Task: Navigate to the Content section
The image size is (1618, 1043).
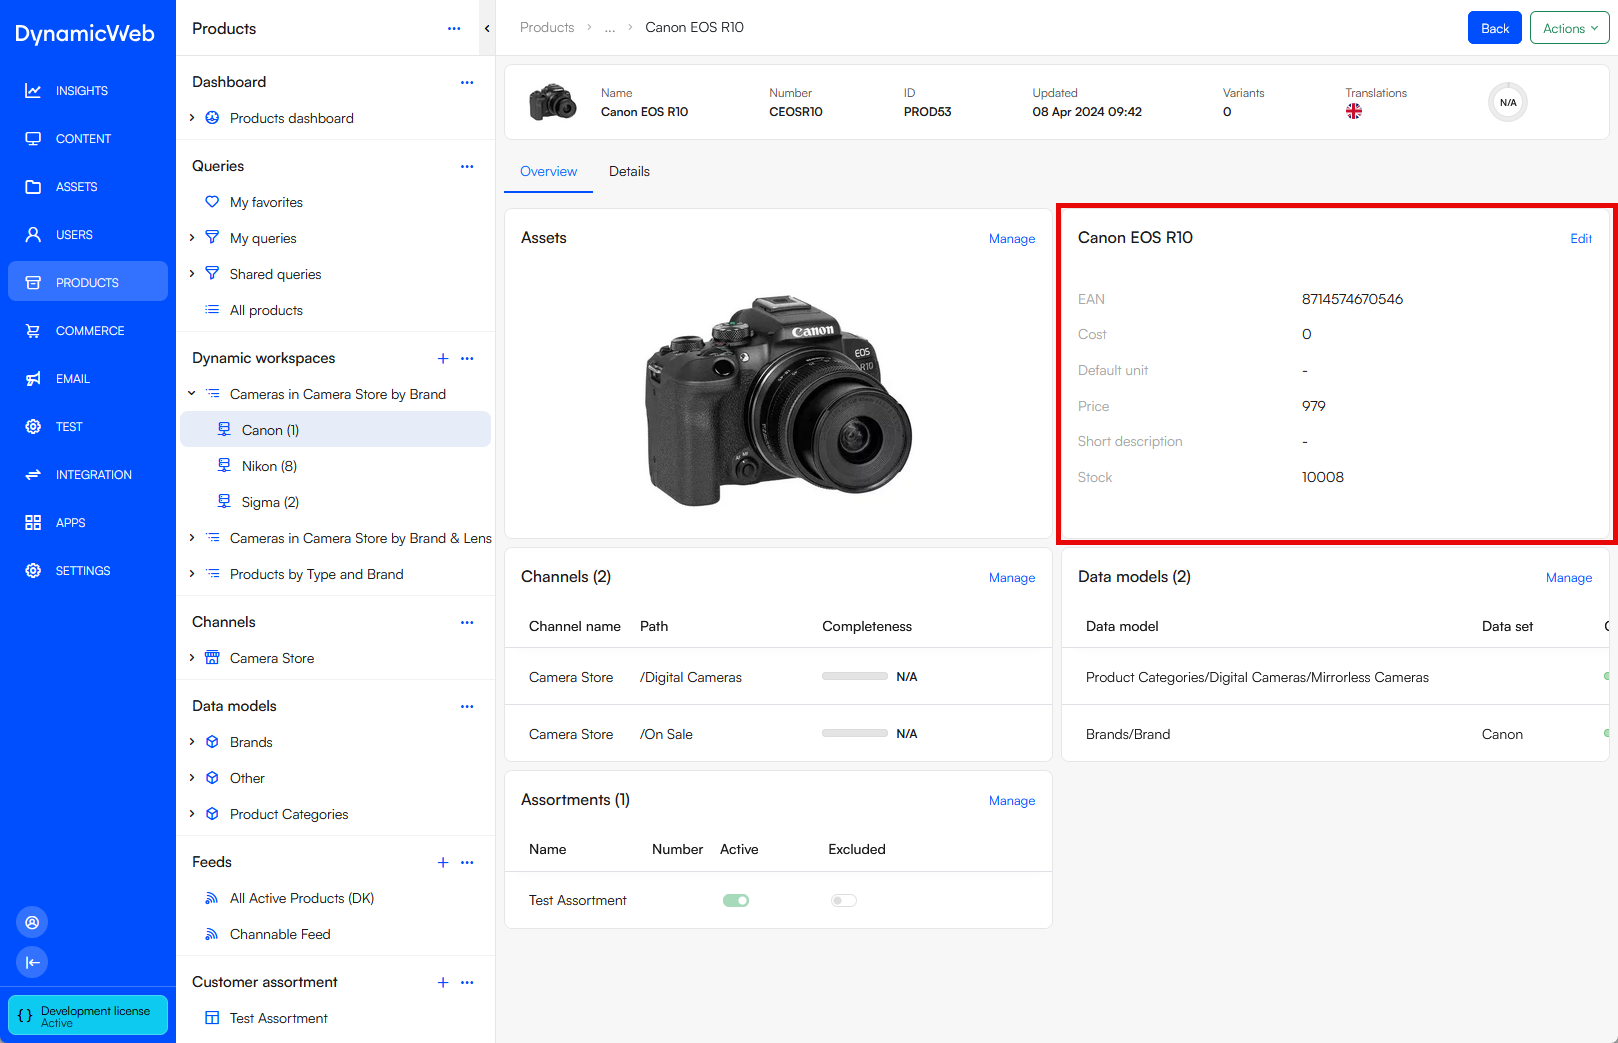Action: 83,138
